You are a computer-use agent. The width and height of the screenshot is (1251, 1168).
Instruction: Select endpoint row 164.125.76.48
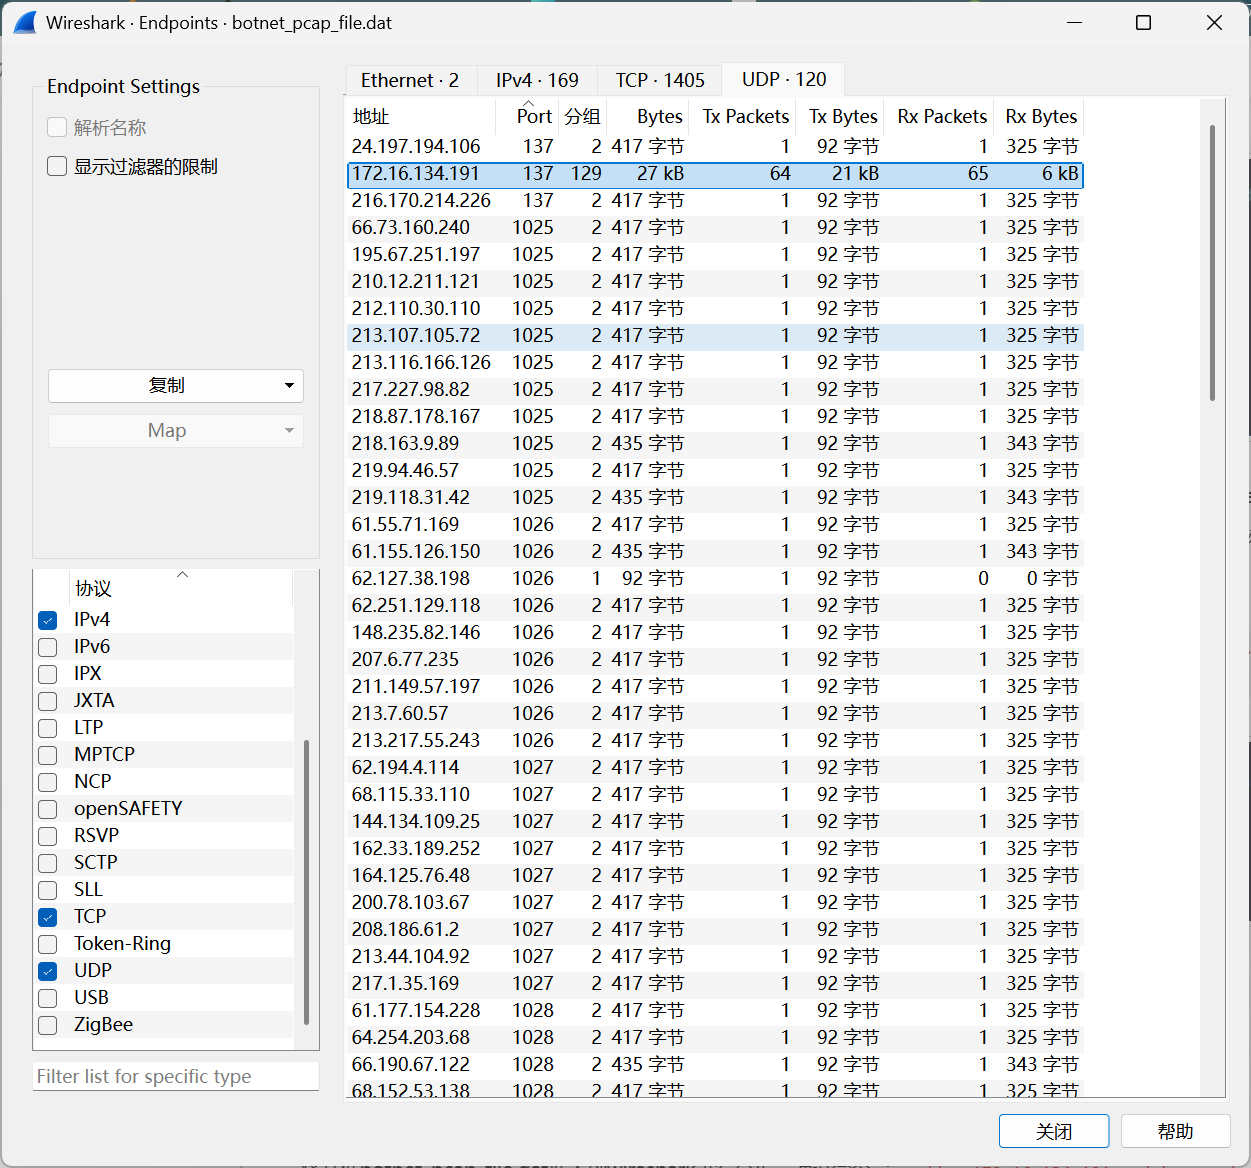(x=715, y=876)
